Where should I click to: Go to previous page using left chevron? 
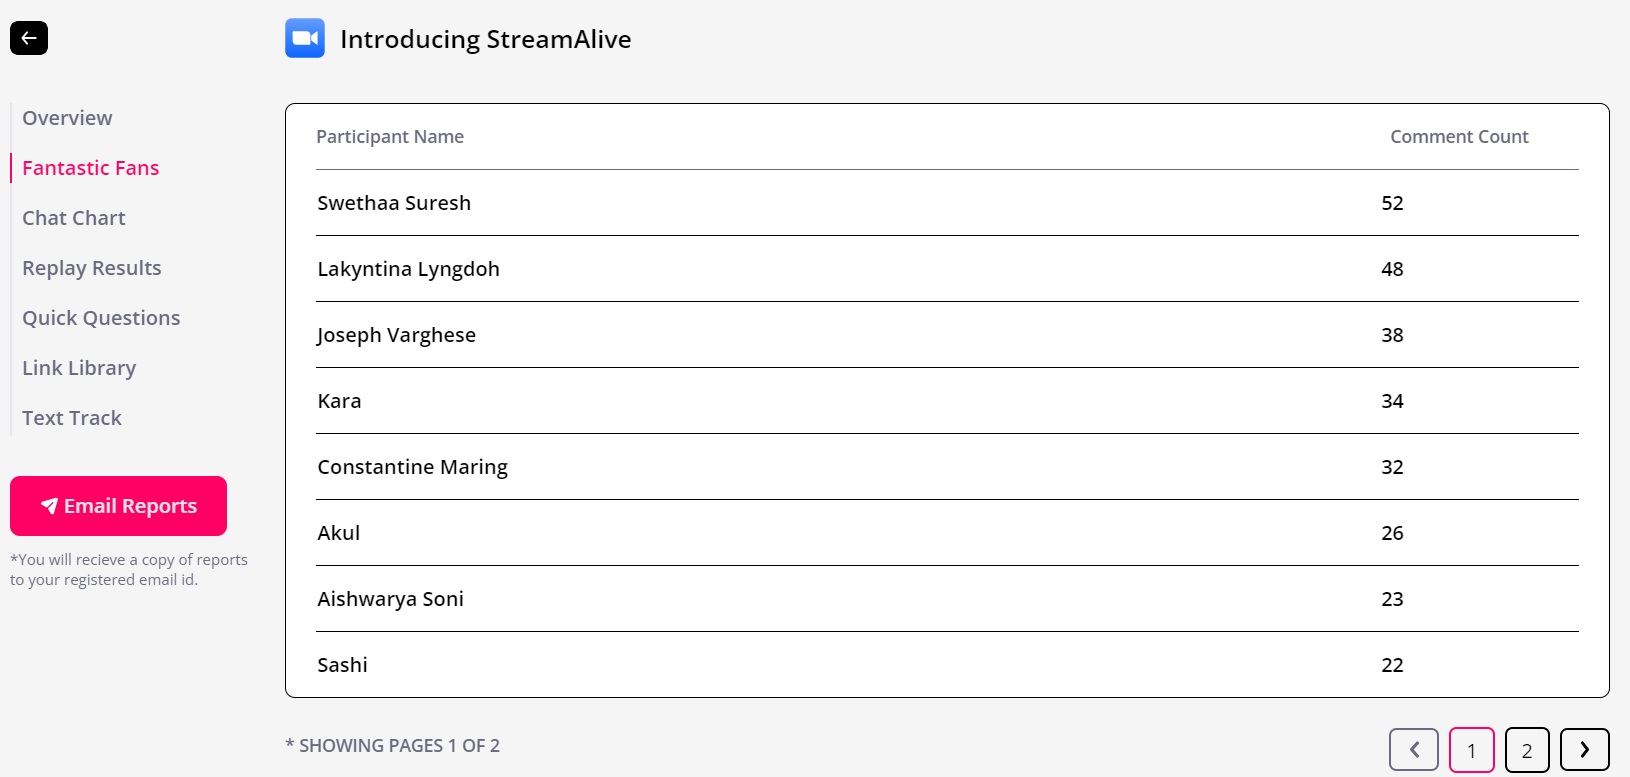[x=1414, y=750]
